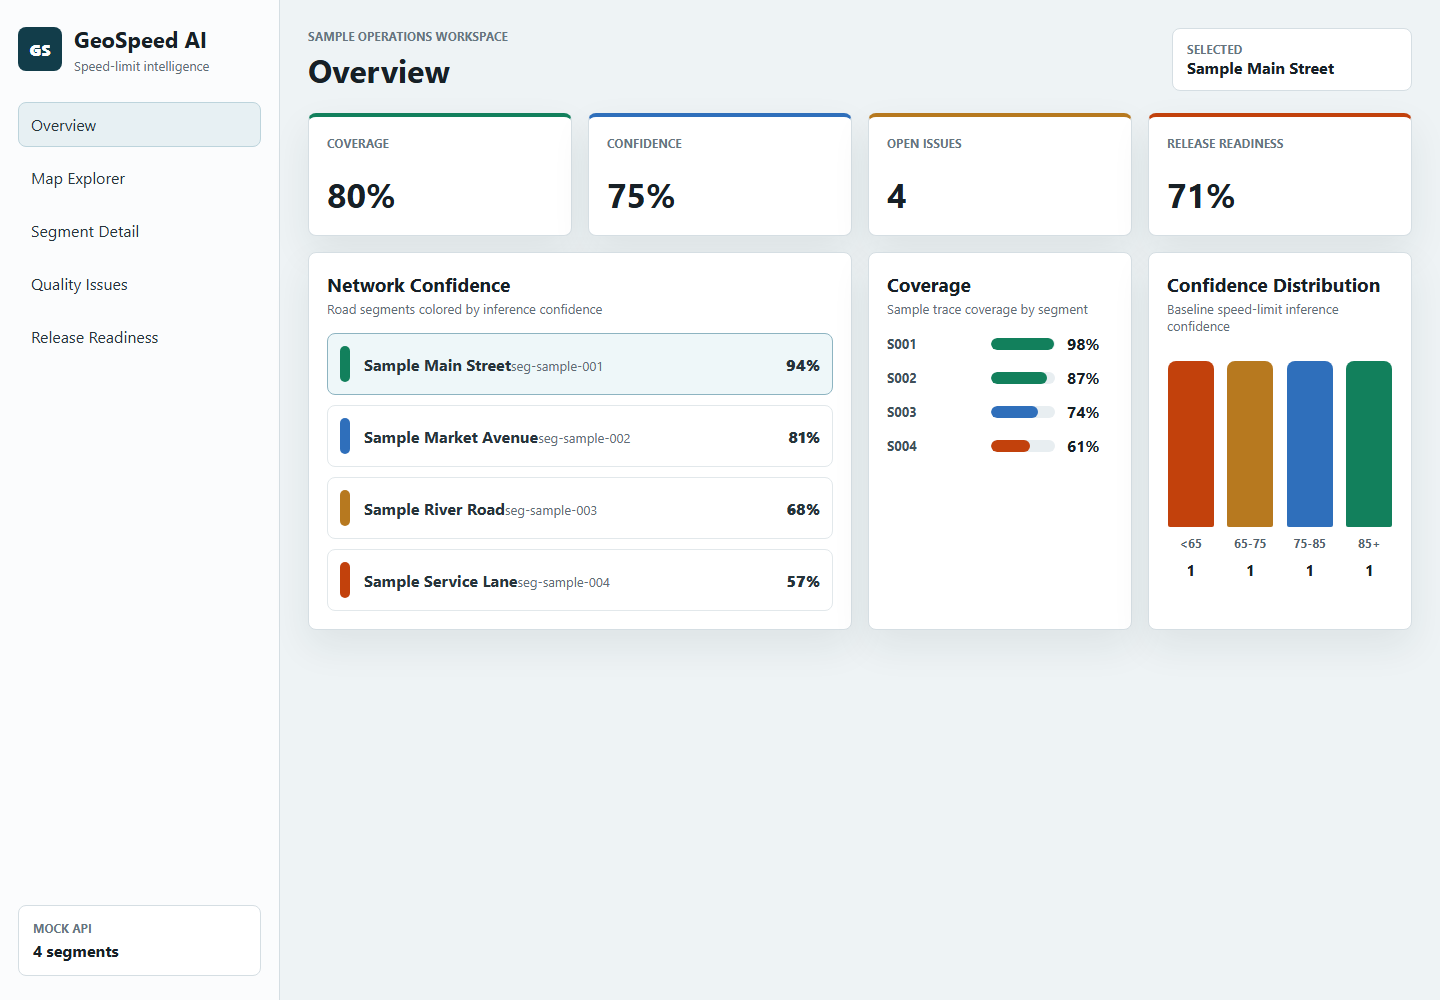The width and height of the screenshot is (1440, 1000).
Task: Click the Selected Sample Main Street box
Action: tap(1292, 59)
